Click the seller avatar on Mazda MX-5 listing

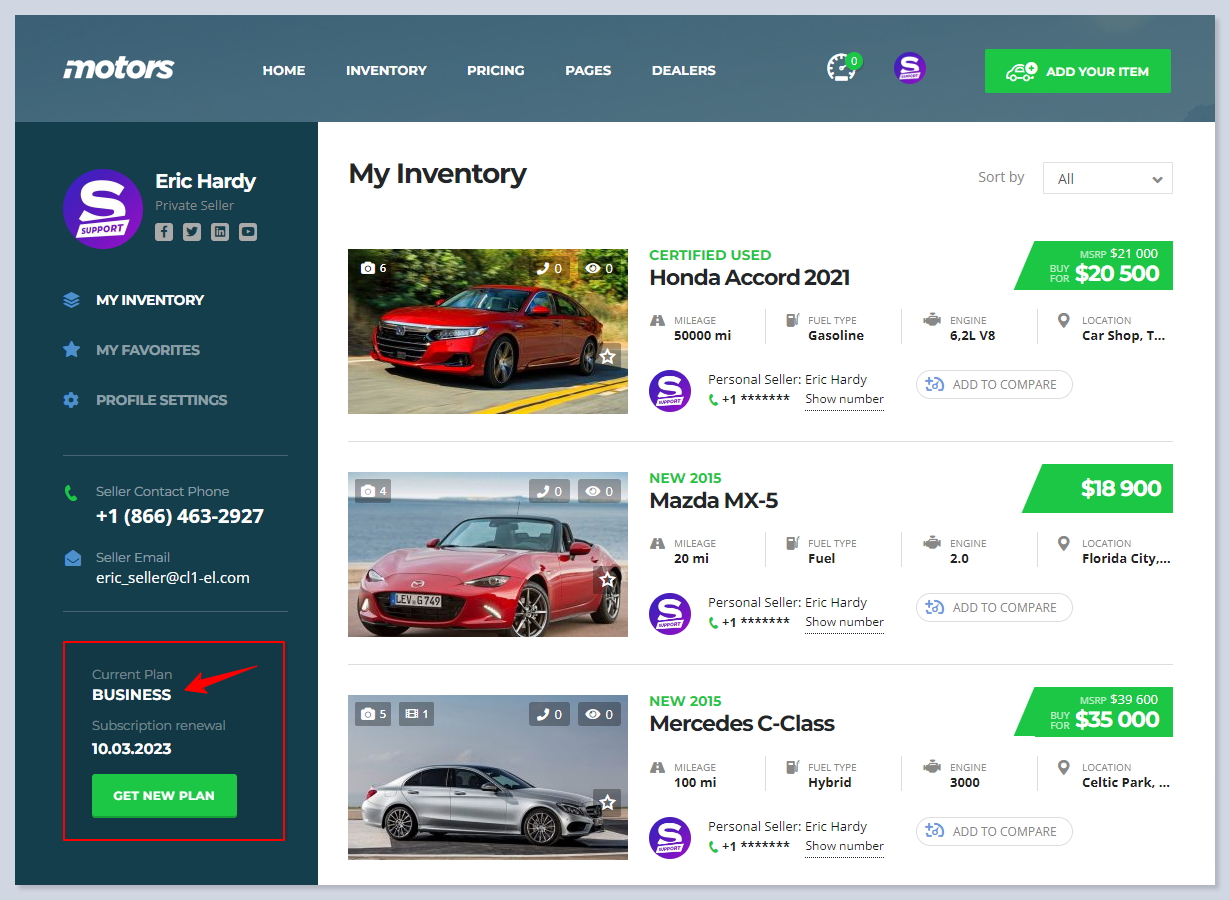click(x=670, y=614)
